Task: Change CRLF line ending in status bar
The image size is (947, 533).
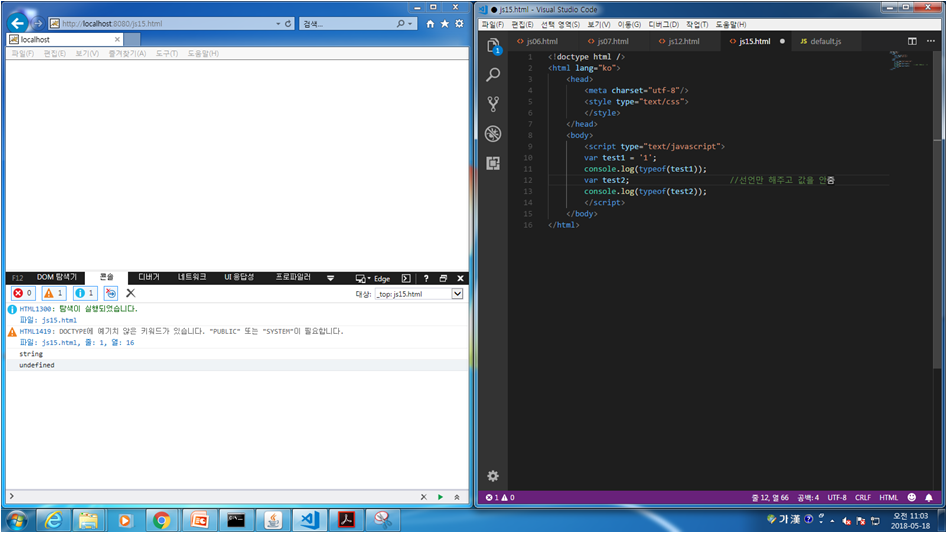Action: pos(862,497)
